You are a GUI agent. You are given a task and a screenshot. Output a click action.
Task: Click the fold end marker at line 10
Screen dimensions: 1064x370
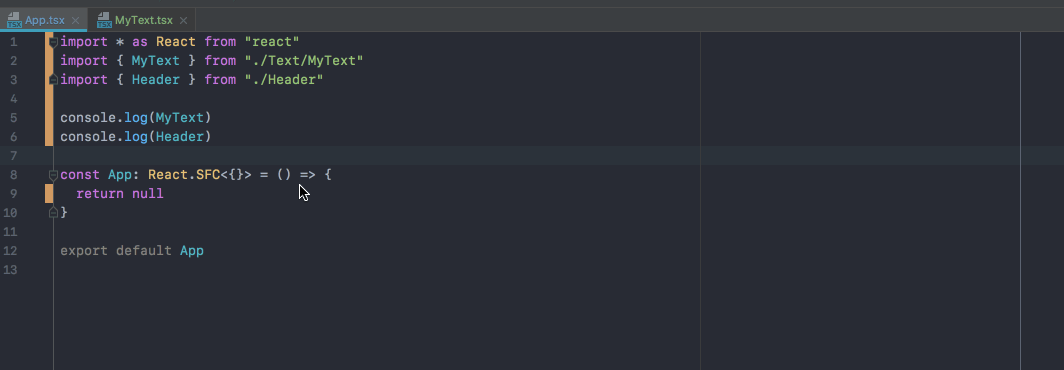pyautogui.click(x=54, y=212)
